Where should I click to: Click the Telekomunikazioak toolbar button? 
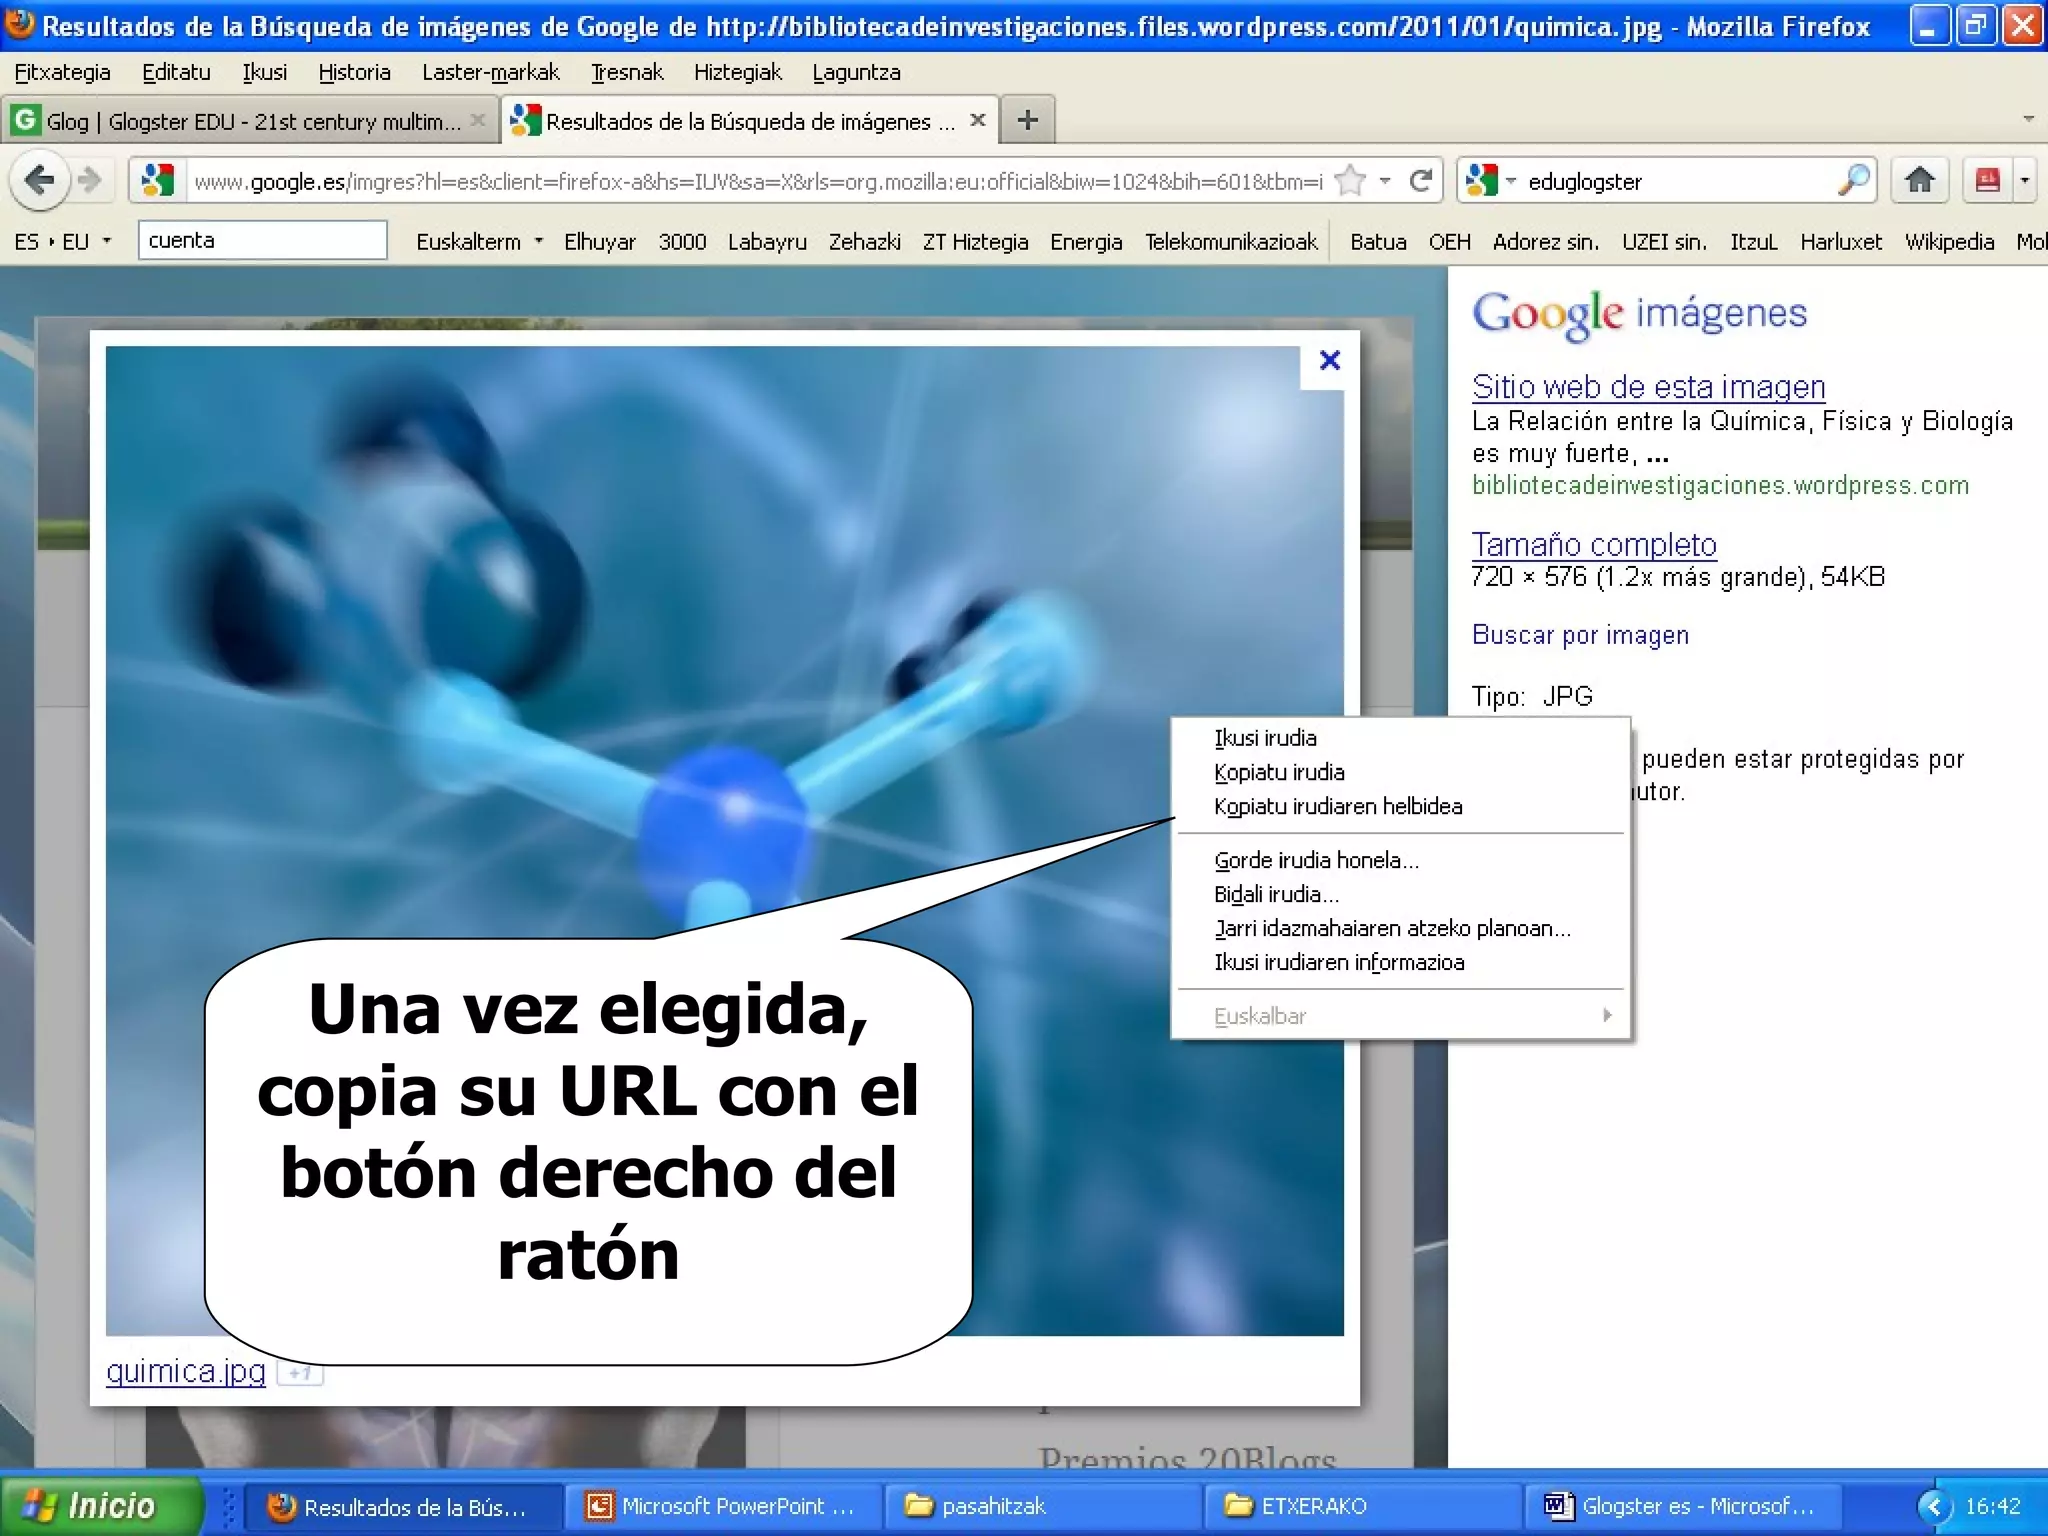pos(1231,241)
